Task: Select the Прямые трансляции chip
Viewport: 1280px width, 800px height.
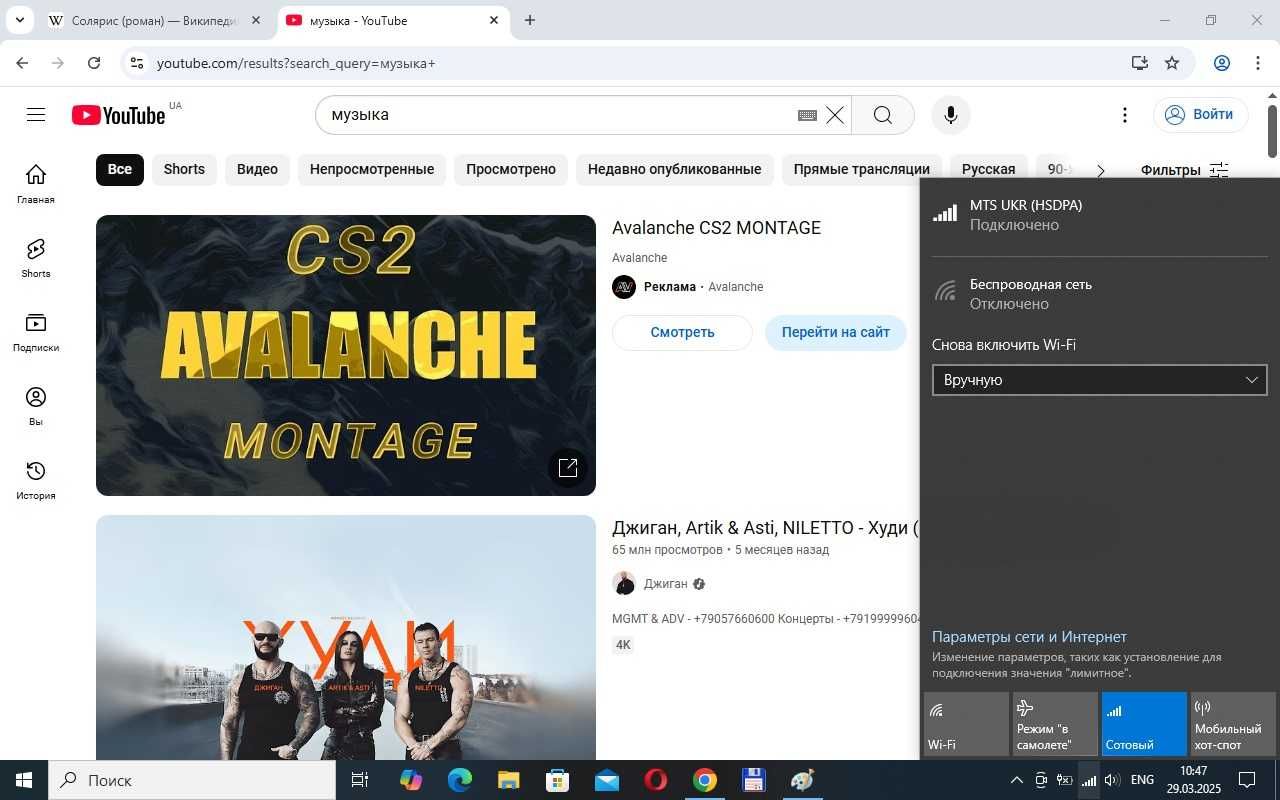Action: tap(861, 170)
